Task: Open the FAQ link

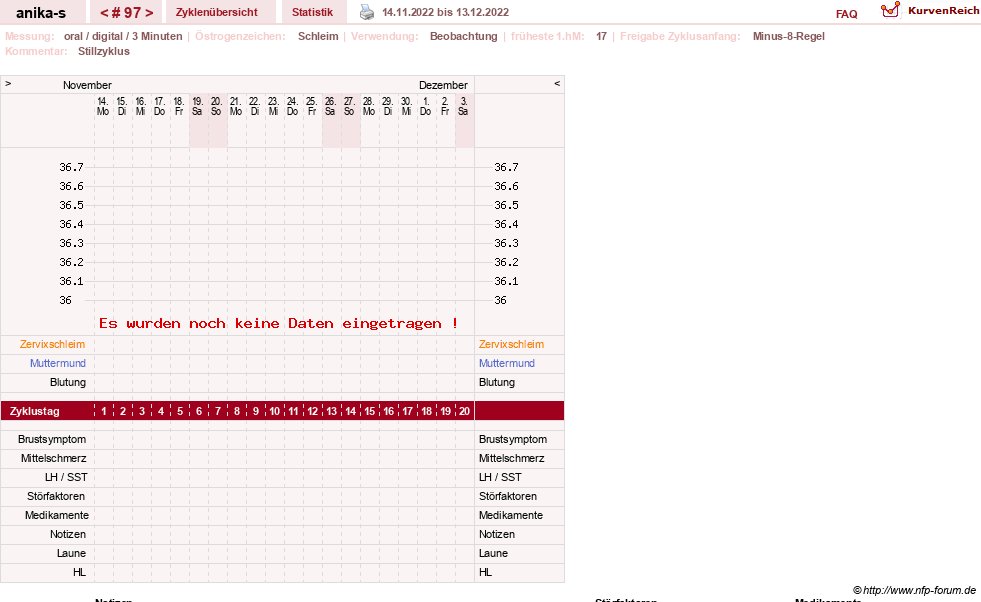Action: pos(846,14)
